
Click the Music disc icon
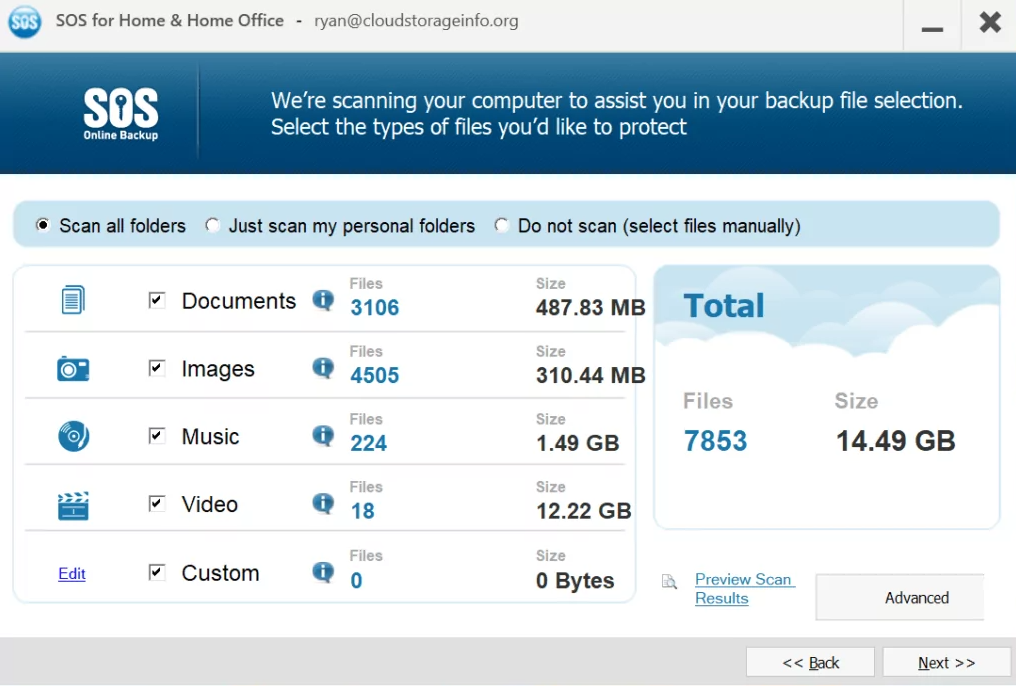[73, 436]
